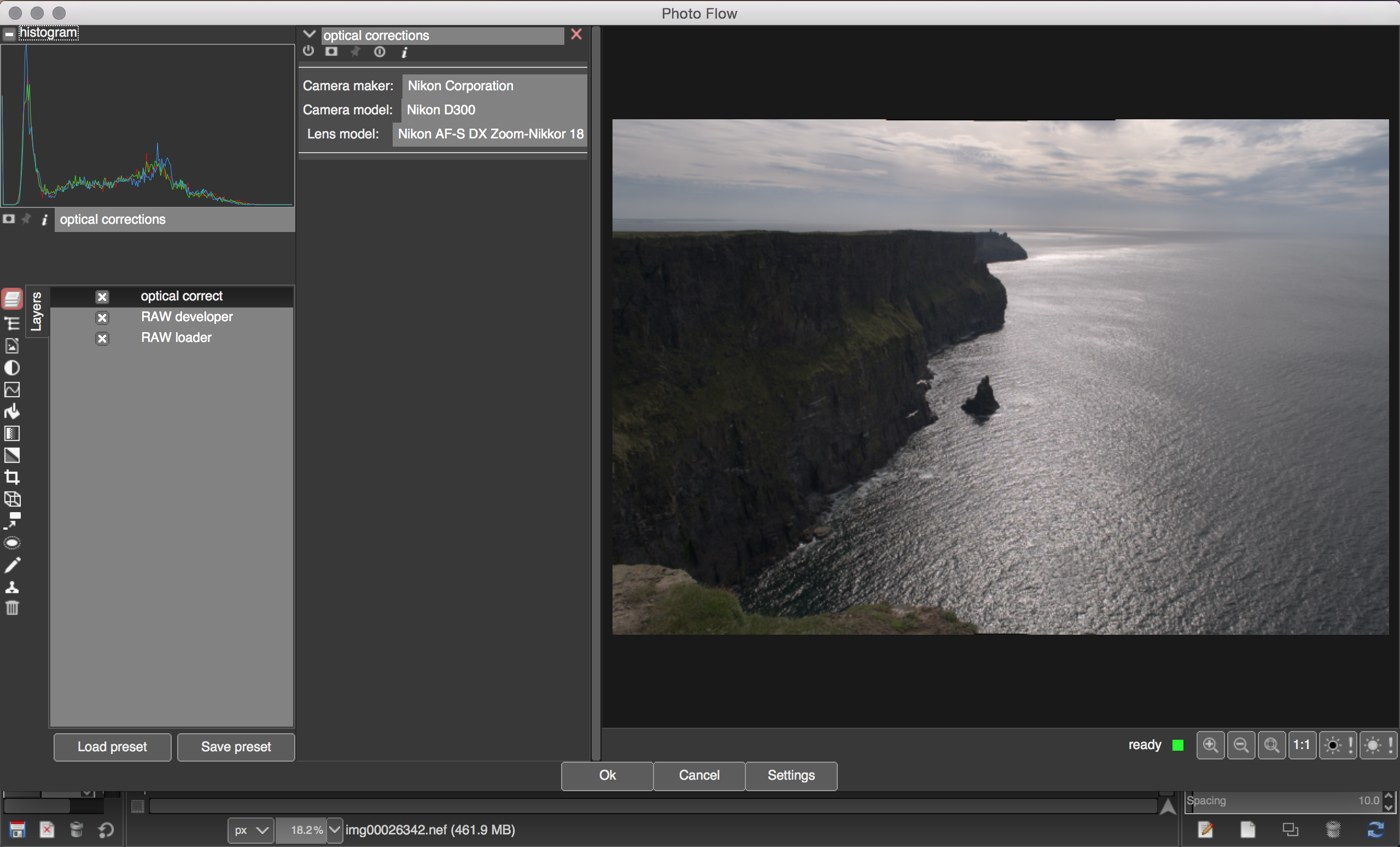Open the px units dropdown
The height and width of the screenshot is (847, 1400).
click(x=250, y=830)
